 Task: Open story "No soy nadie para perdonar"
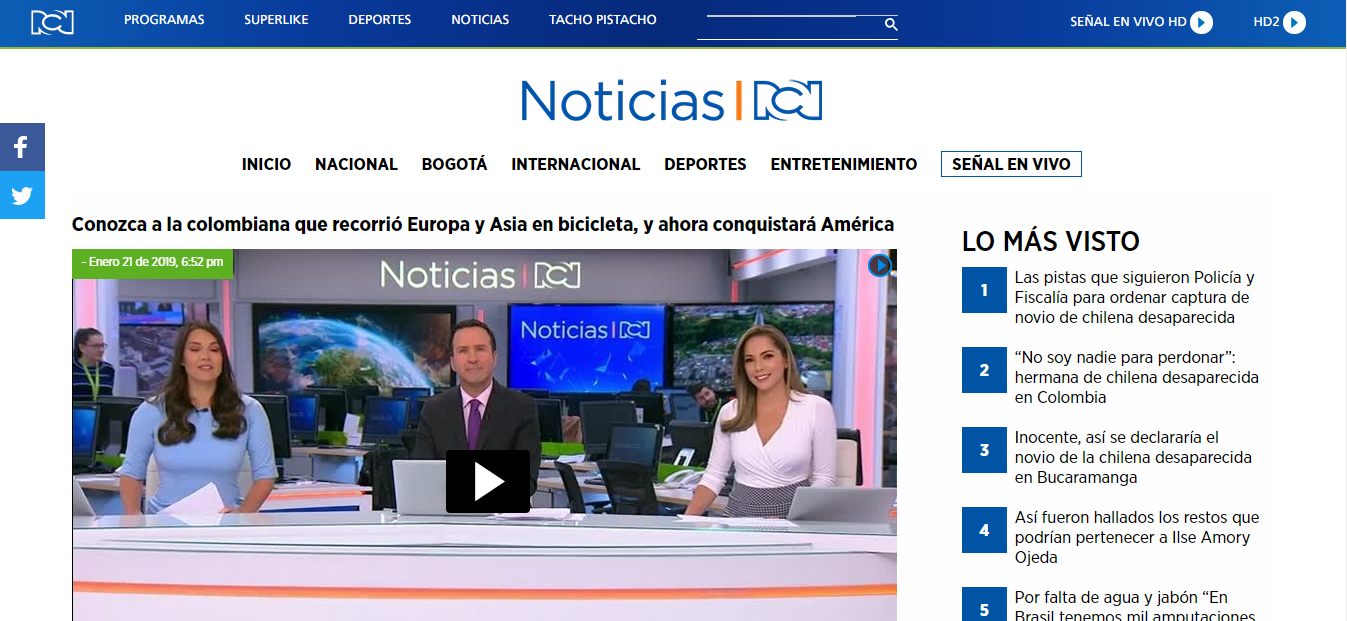[1136, 377]
